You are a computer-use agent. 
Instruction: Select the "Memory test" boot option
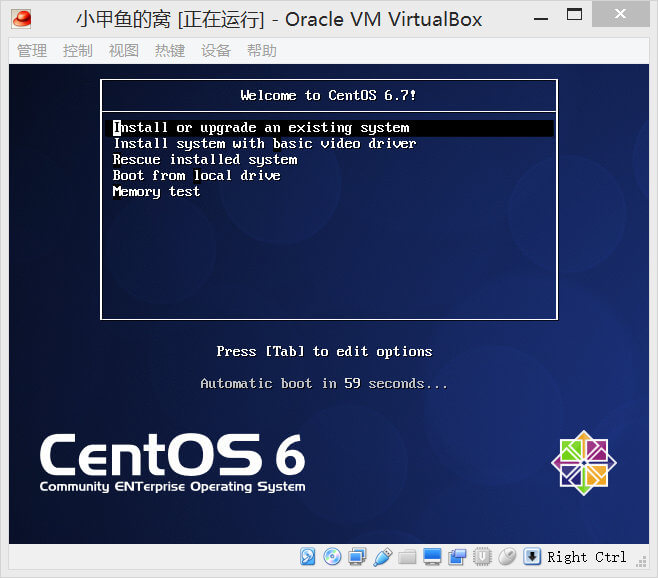pyautogui.click(x=156, y=192)
